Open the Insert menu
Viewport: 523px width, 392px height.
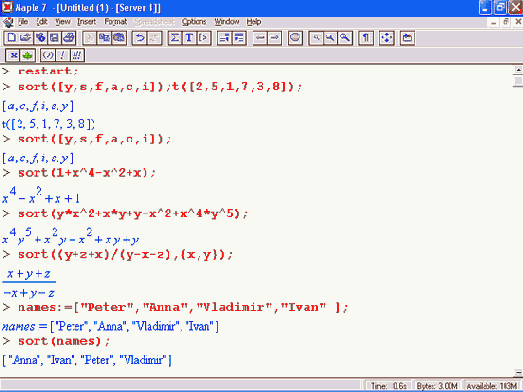point(86,22)
